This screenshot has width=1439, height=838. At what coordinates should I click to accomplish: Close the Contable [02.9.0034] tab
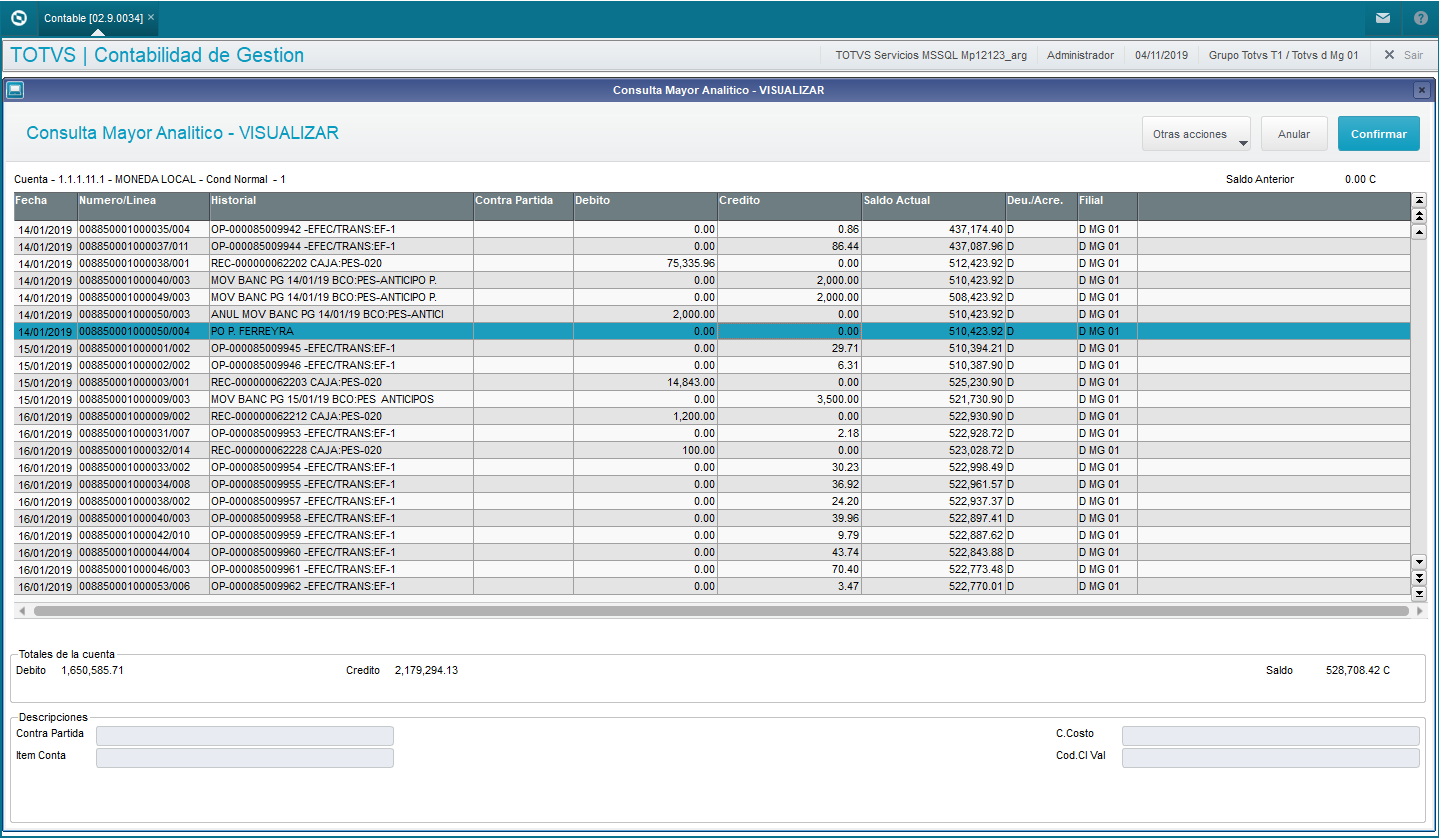click(151, 18)
